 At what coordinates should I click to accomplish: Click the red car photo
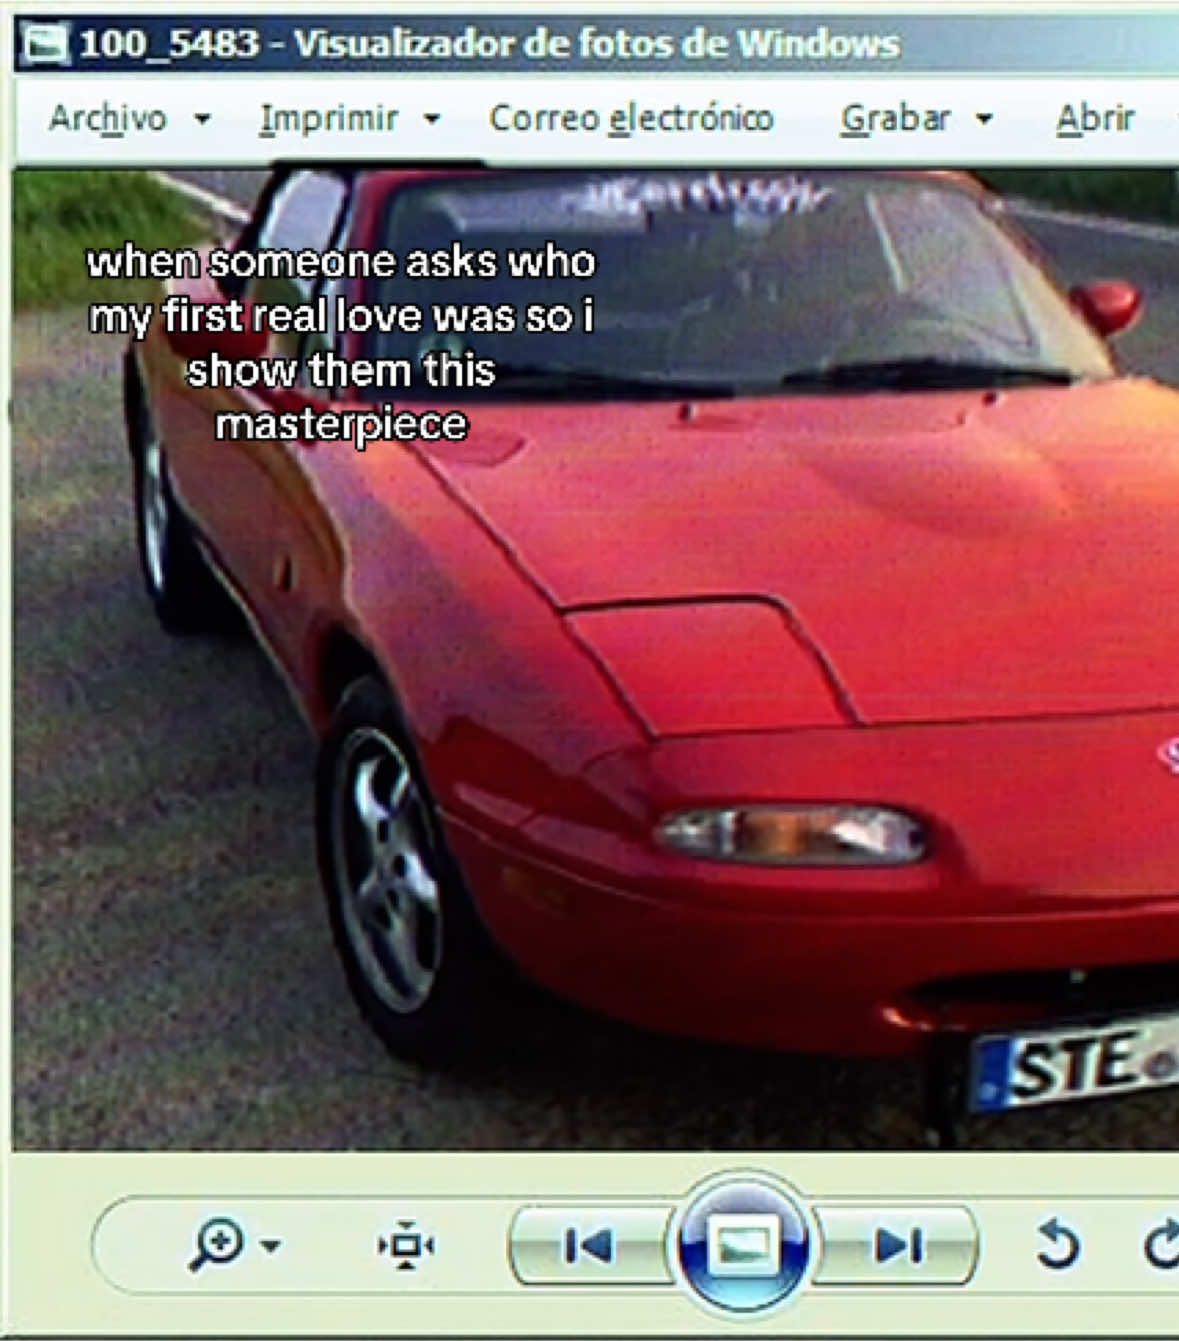[596, 660]
